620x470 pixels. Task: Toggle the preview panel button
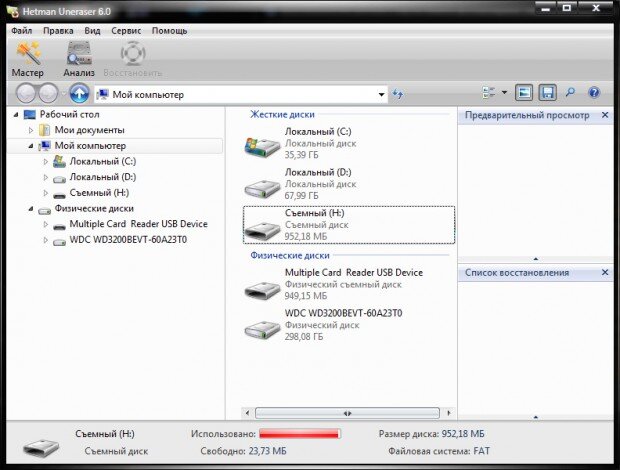(x=524, y=93)
